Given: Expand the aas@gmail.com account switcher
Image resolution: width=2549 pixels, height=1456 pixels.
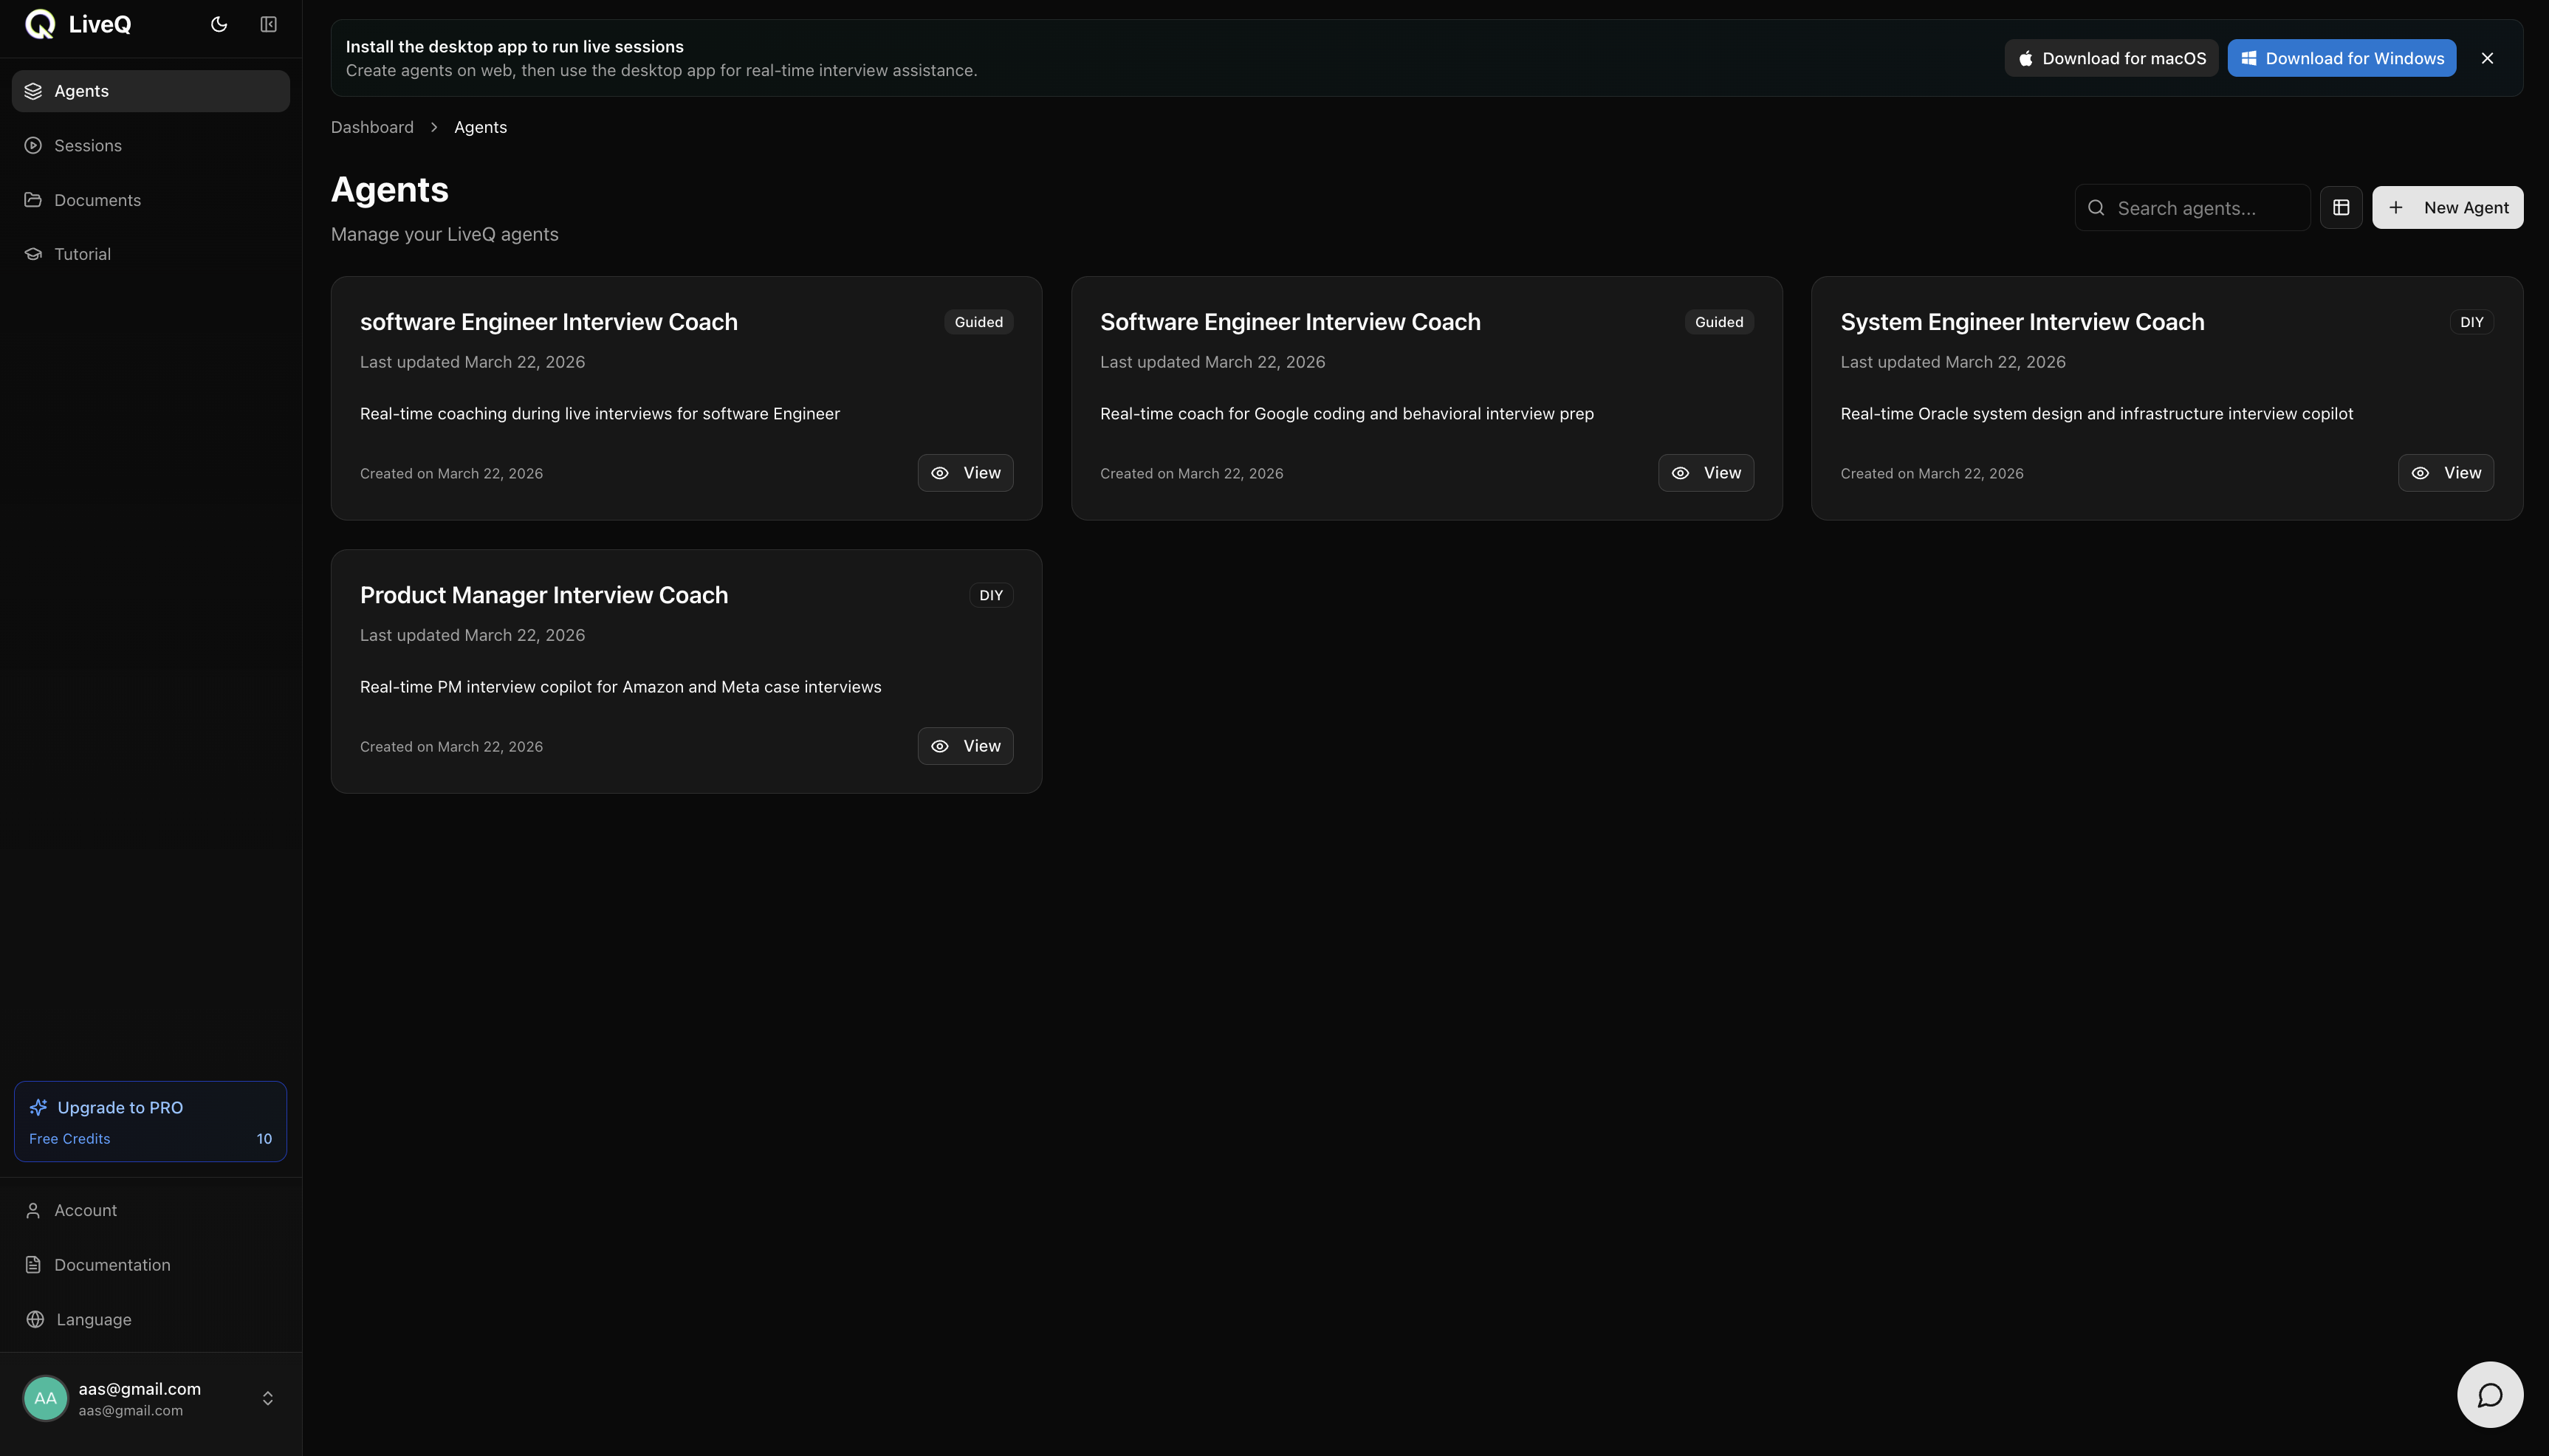Looking at the screenshot, I should (267, 1397).
